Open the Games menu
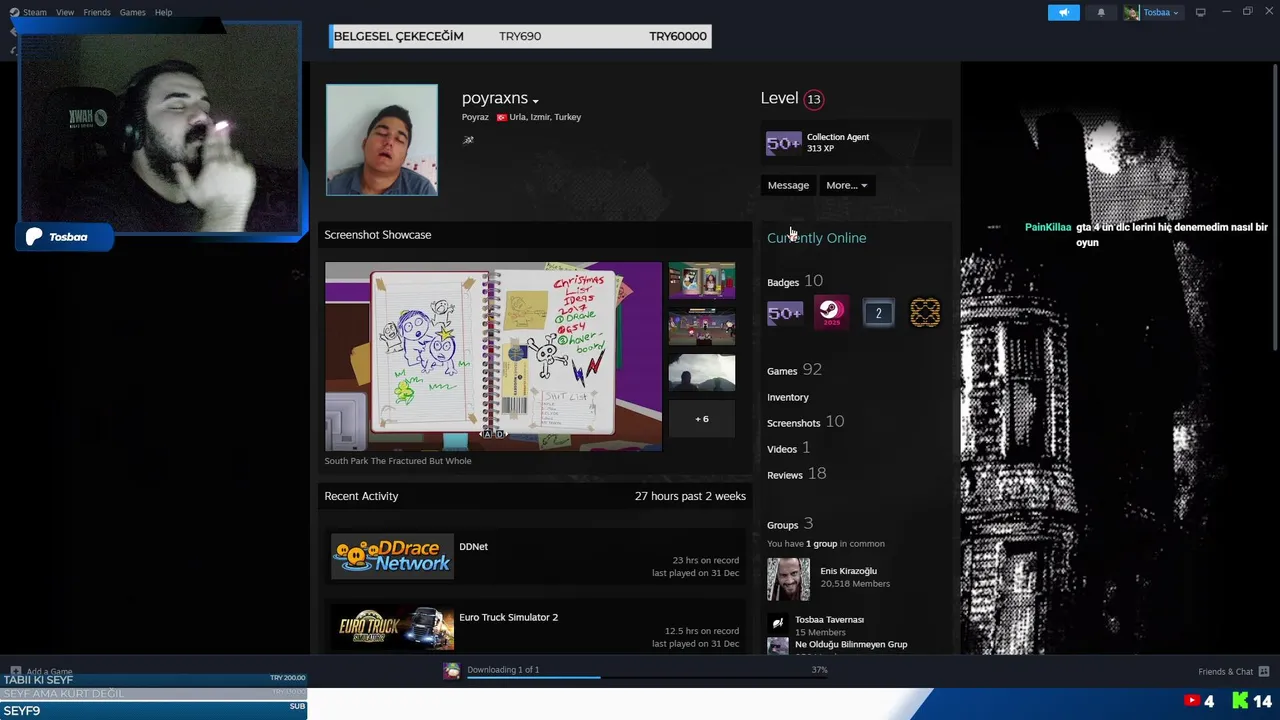 click(132, 12)
